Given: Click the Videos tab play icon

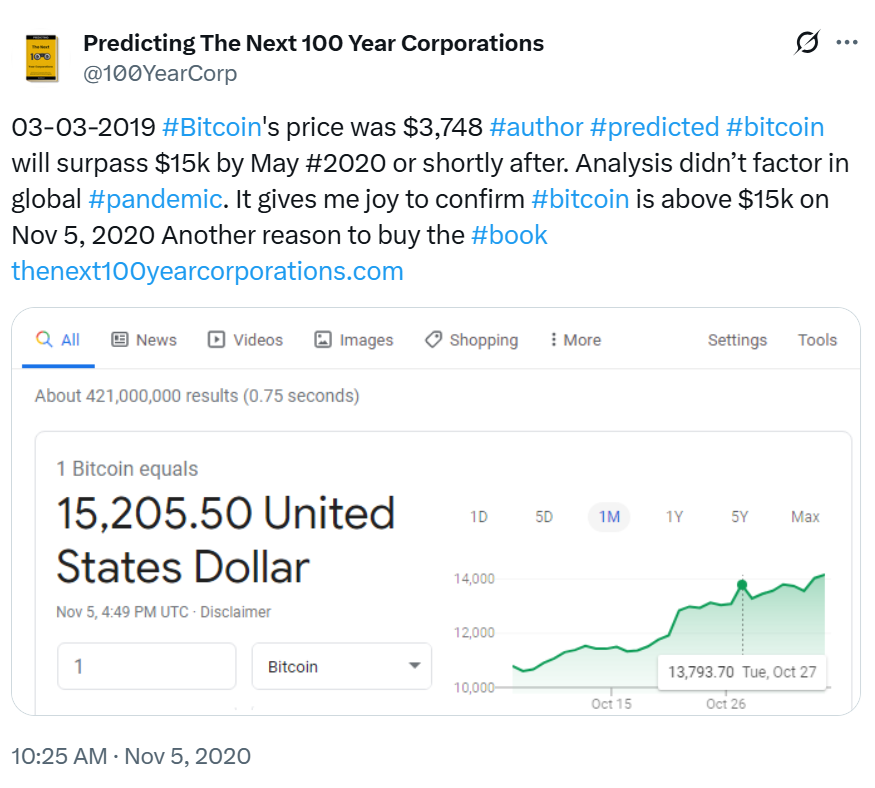Looking at the screenshot, I should click(216, 340).
